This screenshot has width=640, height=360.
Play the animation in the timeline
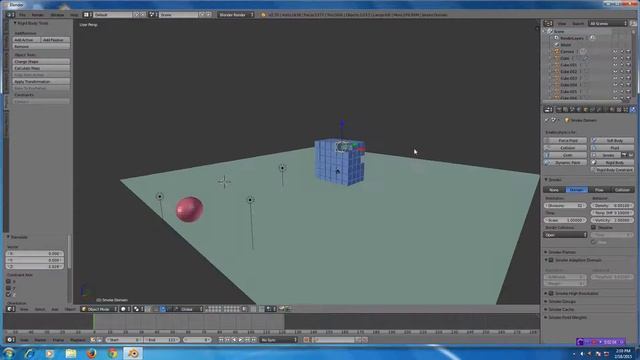click(241, 340)
